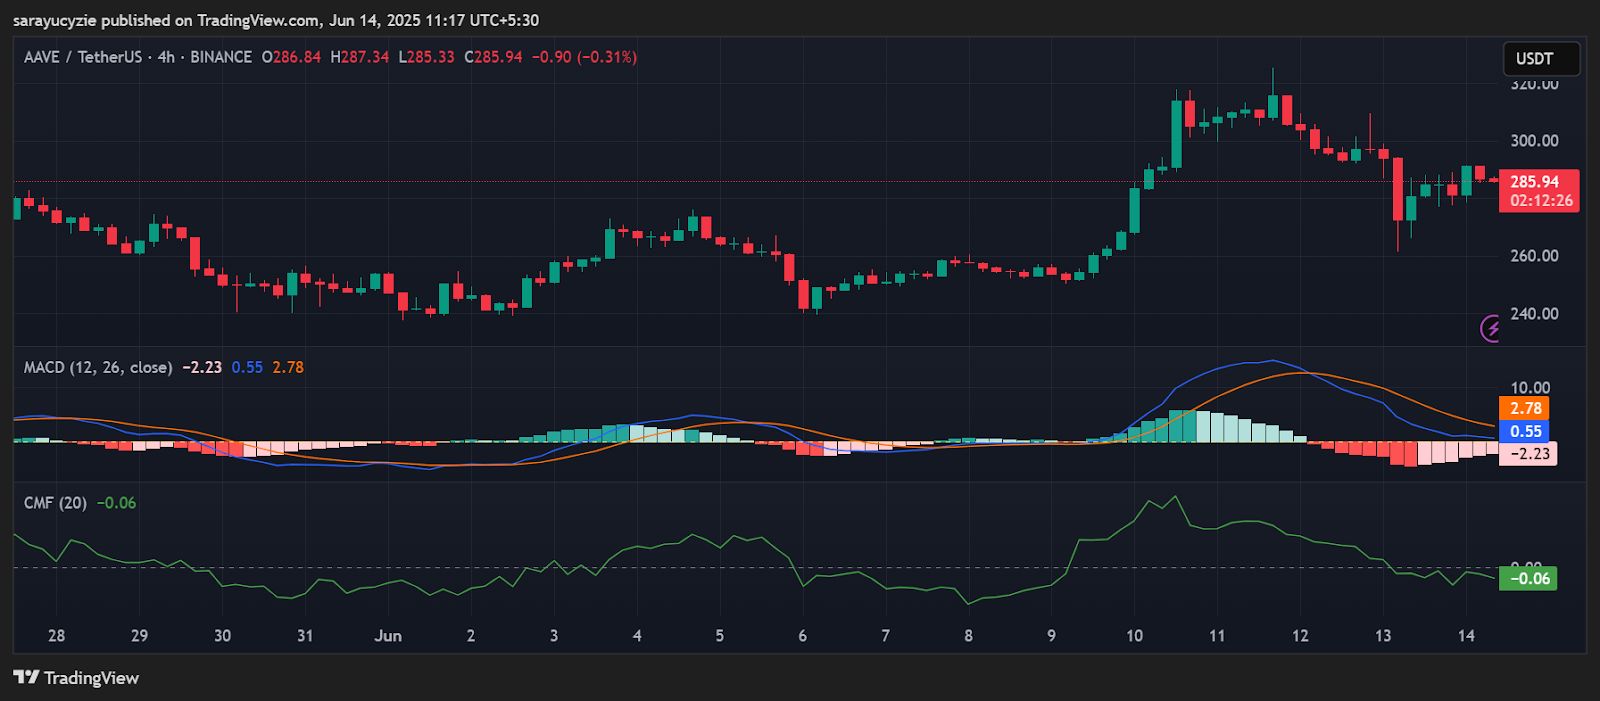Click the purple lightning bolt event icon
The image size is (1600, 701).
click(1490, 328)
